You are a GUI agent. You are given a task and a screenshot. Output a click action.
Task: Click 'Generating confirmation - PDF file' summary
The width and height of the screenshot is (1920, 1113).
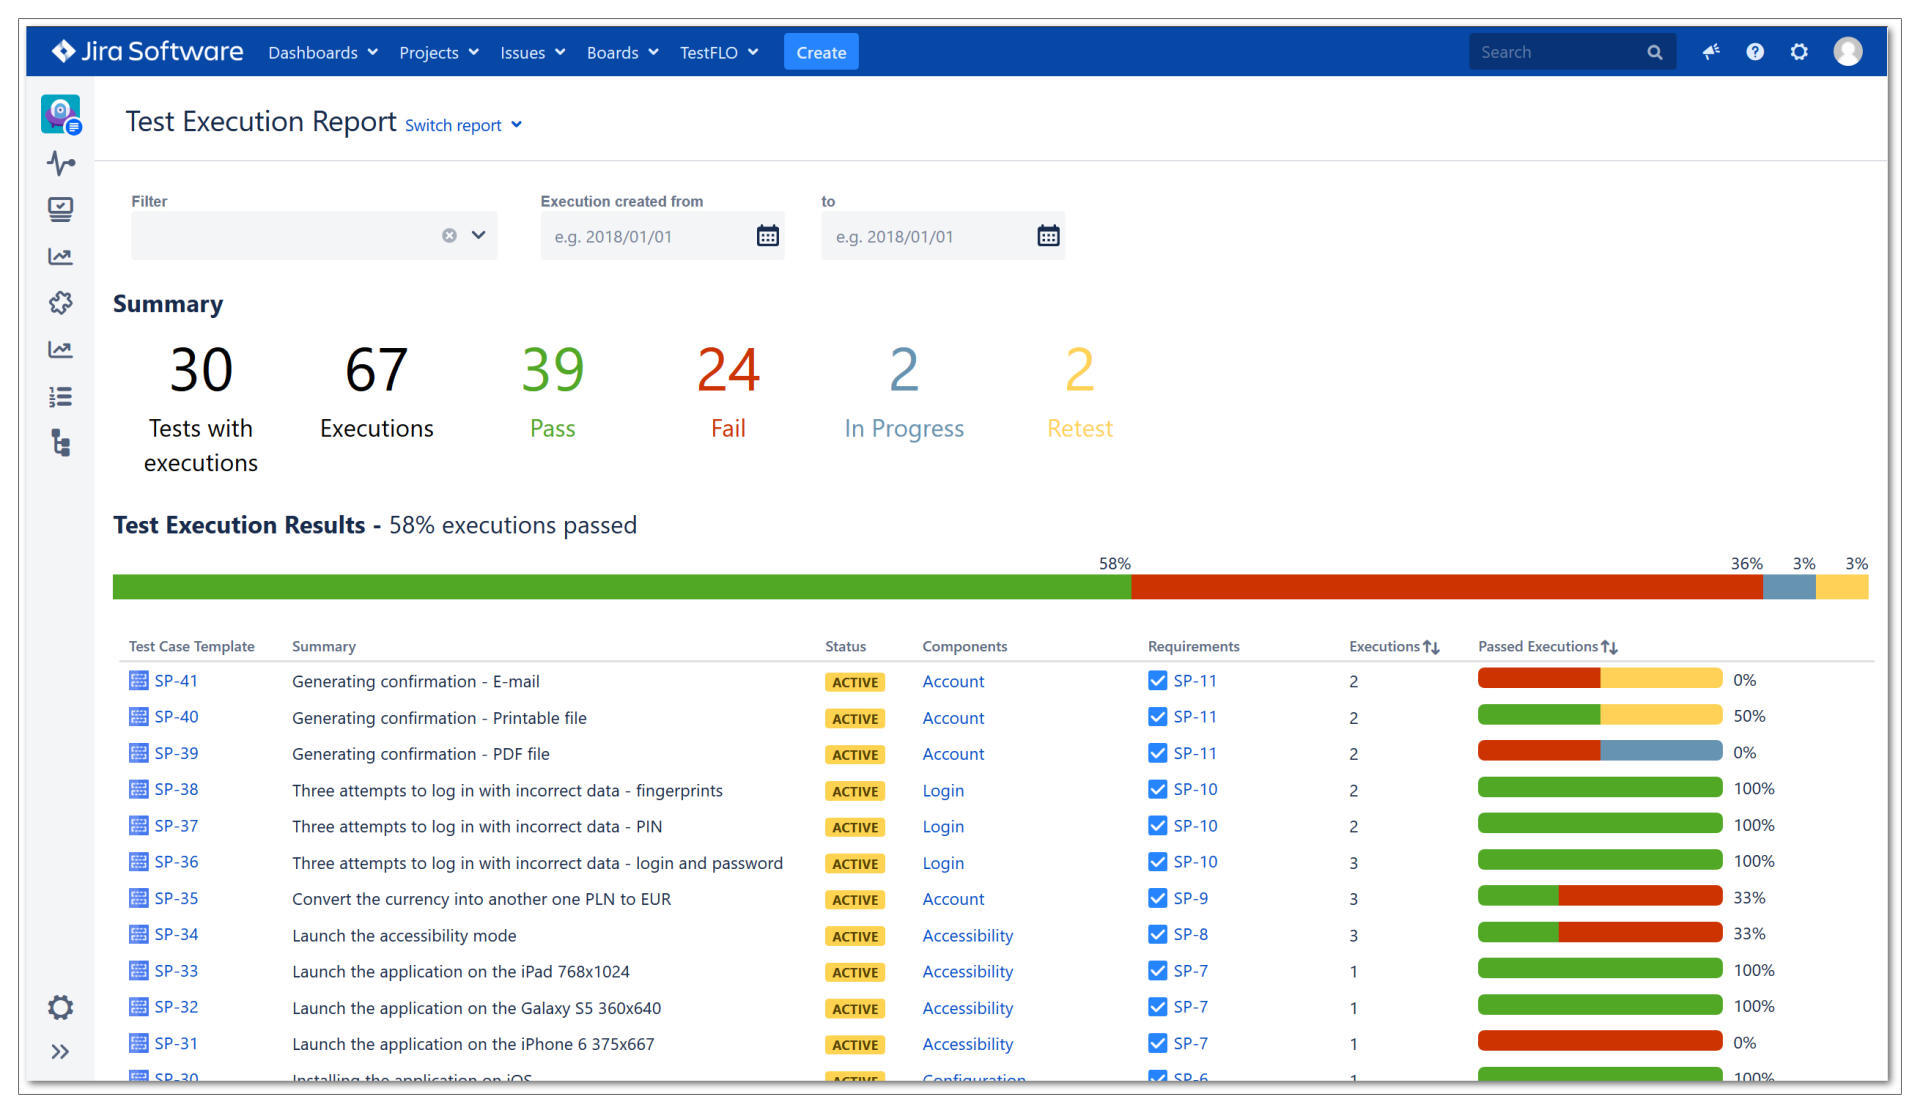(420, 754)
